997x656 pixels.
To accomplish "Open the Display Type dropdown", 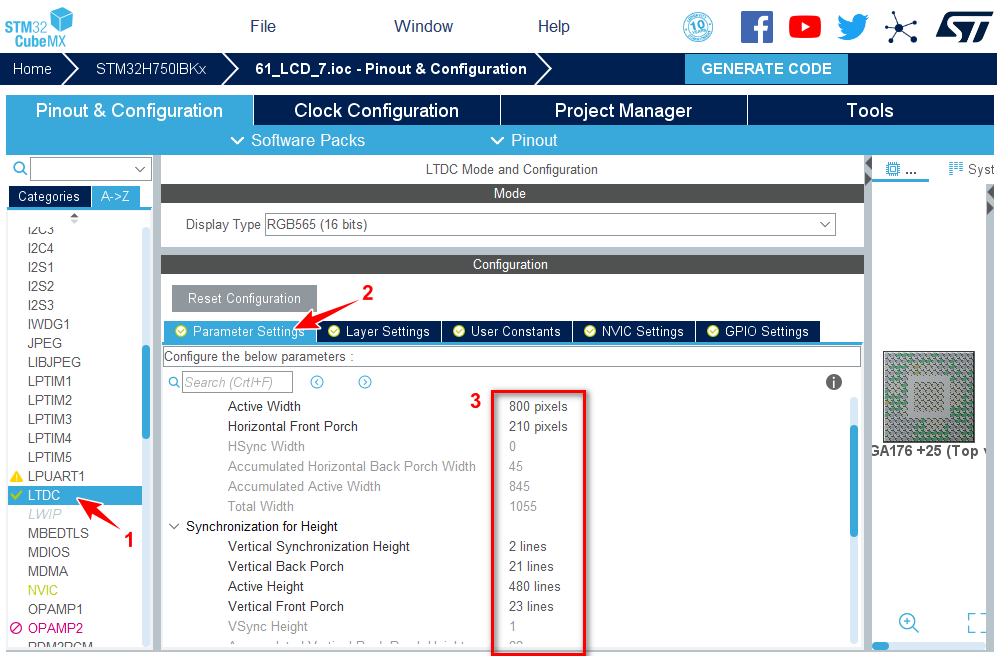I will (826, 225).
